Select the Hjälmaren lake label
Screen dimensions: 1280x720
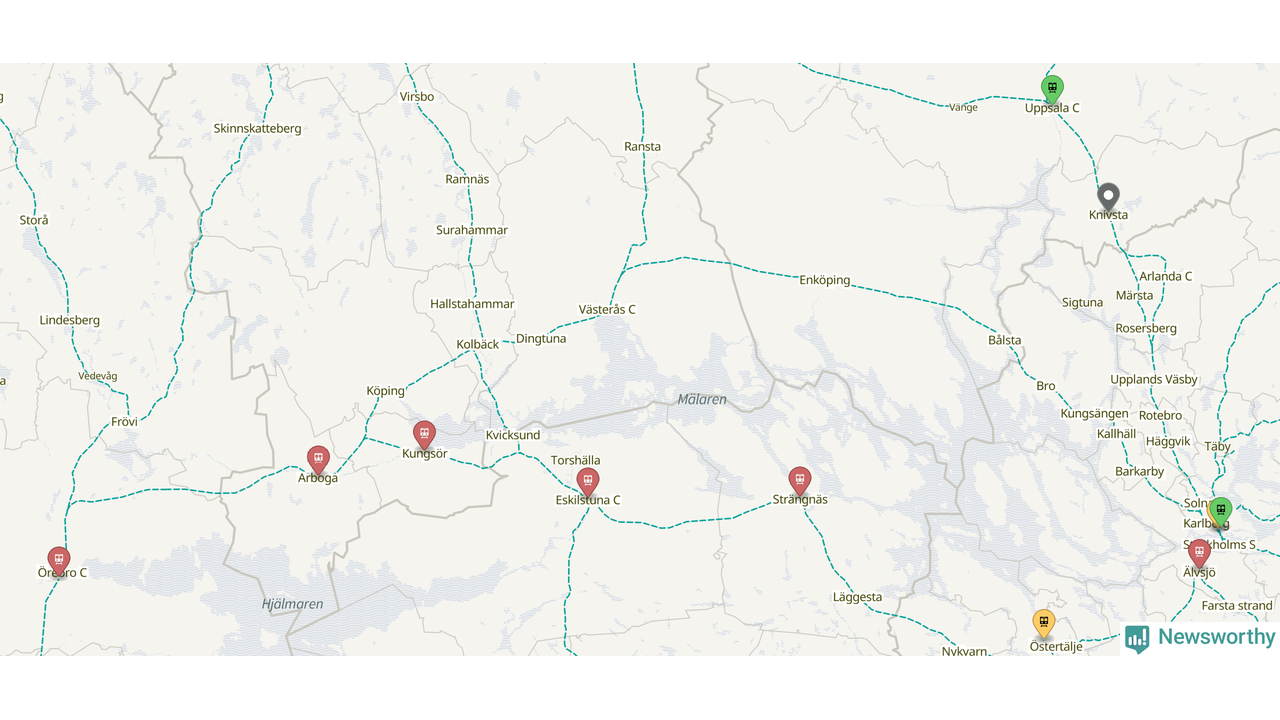292,604
